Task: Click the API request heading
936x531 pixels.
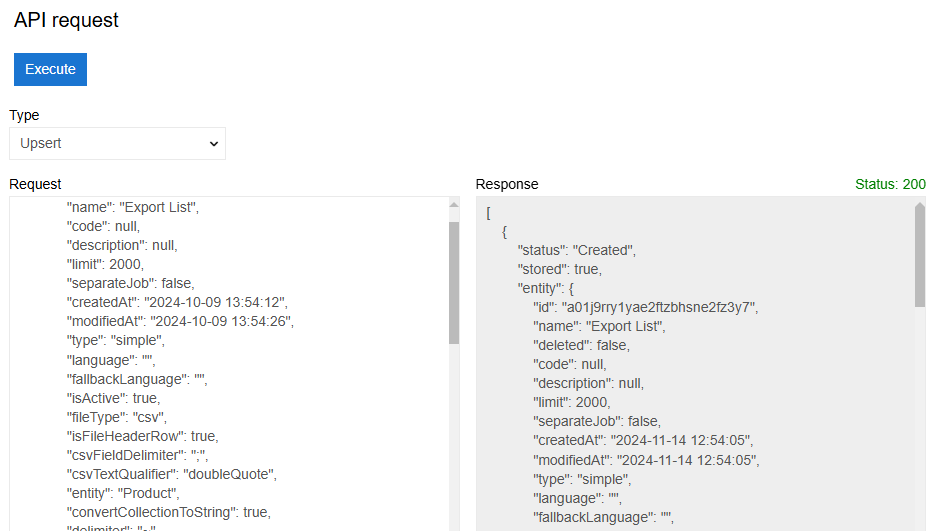Action: click(66, 20)
